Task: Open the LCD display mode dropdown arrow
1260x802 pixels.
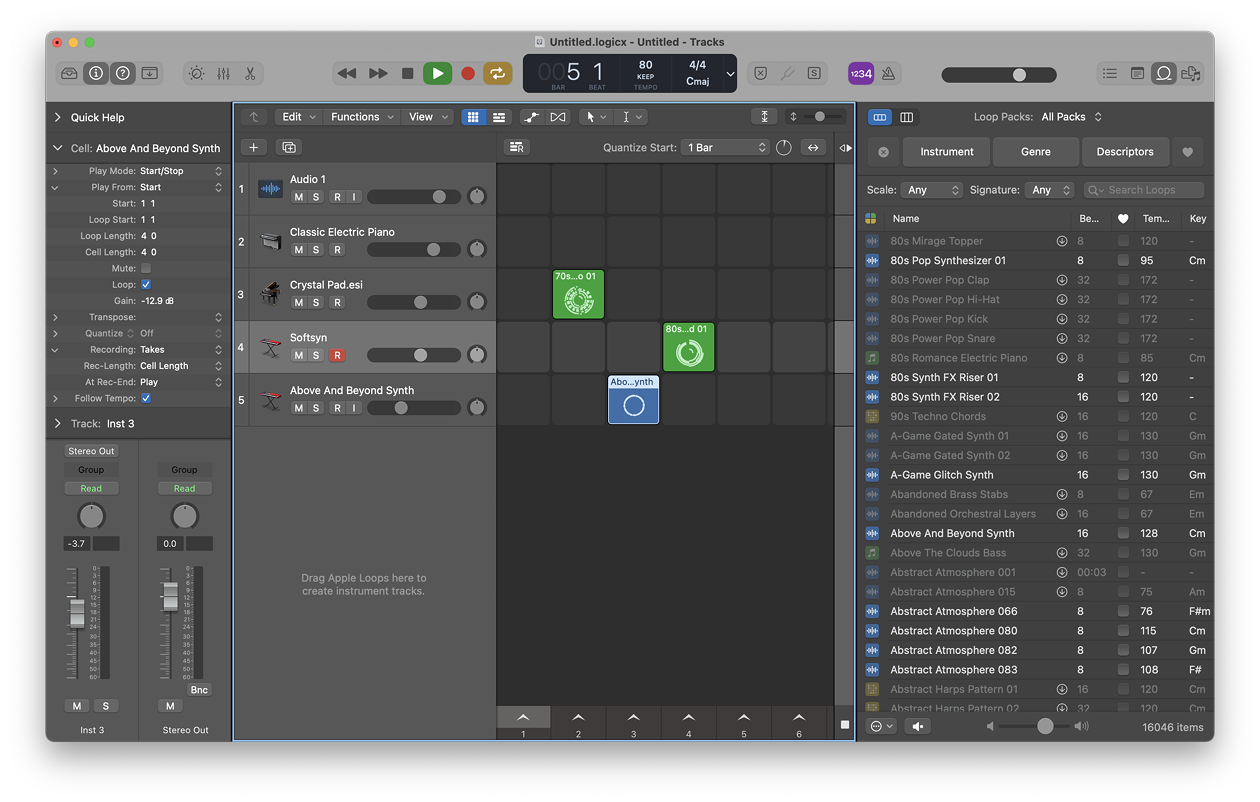Action: [730, 74]
